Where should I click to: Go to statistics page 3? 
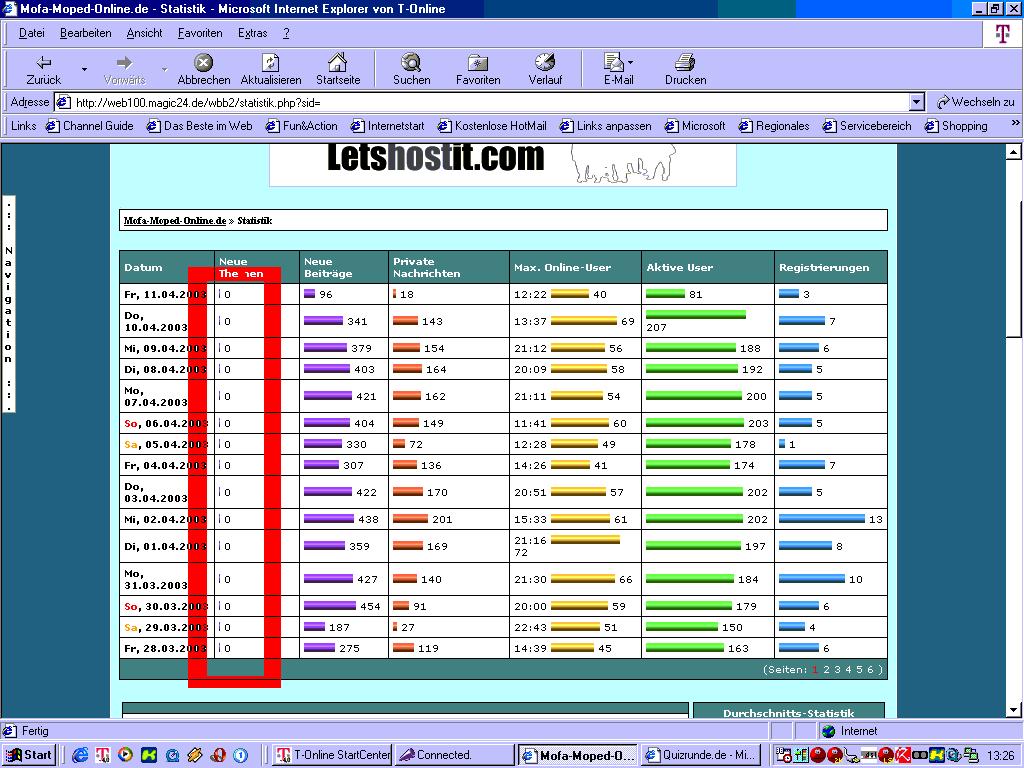836,669
